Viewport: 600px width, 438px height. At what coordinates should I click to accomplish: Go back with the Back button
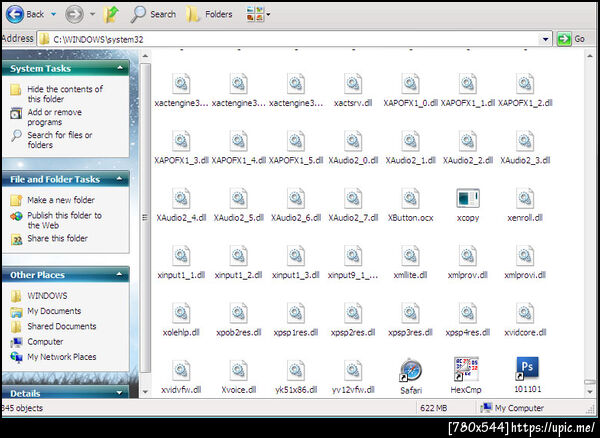pos(25,15)
